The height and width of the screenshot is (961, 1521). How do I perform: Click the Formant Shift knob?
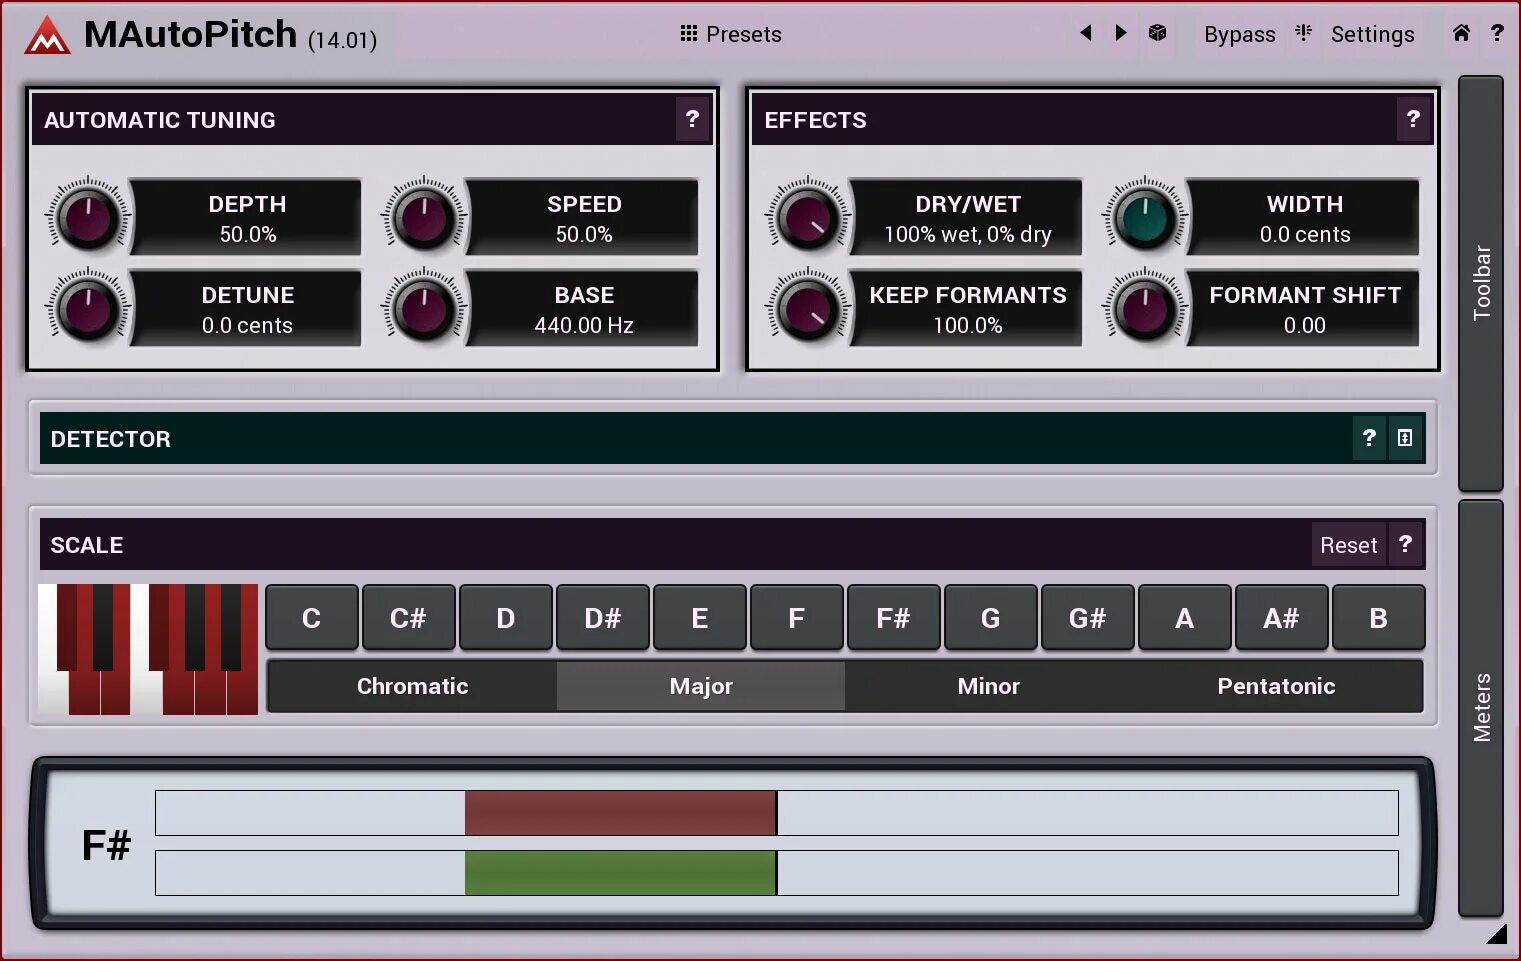1145,308
